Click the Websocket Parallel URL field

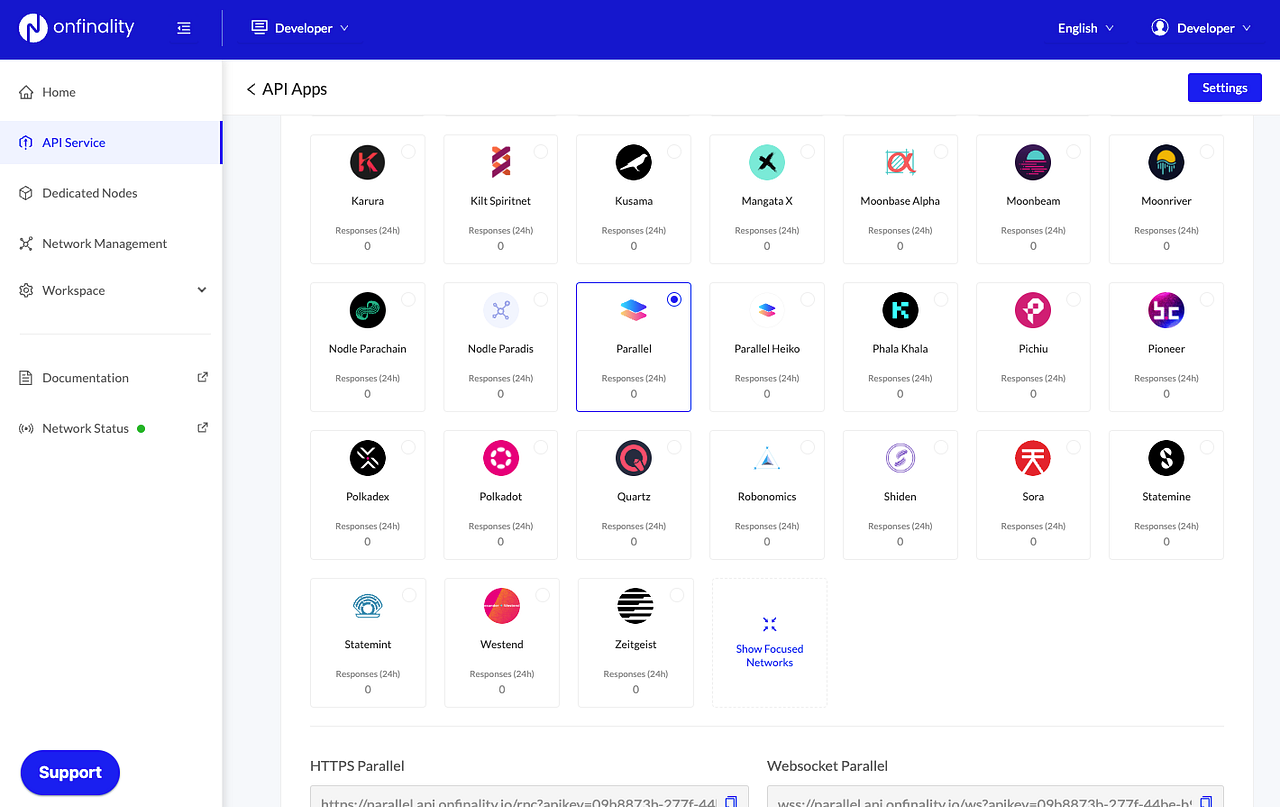coord(995,797)
